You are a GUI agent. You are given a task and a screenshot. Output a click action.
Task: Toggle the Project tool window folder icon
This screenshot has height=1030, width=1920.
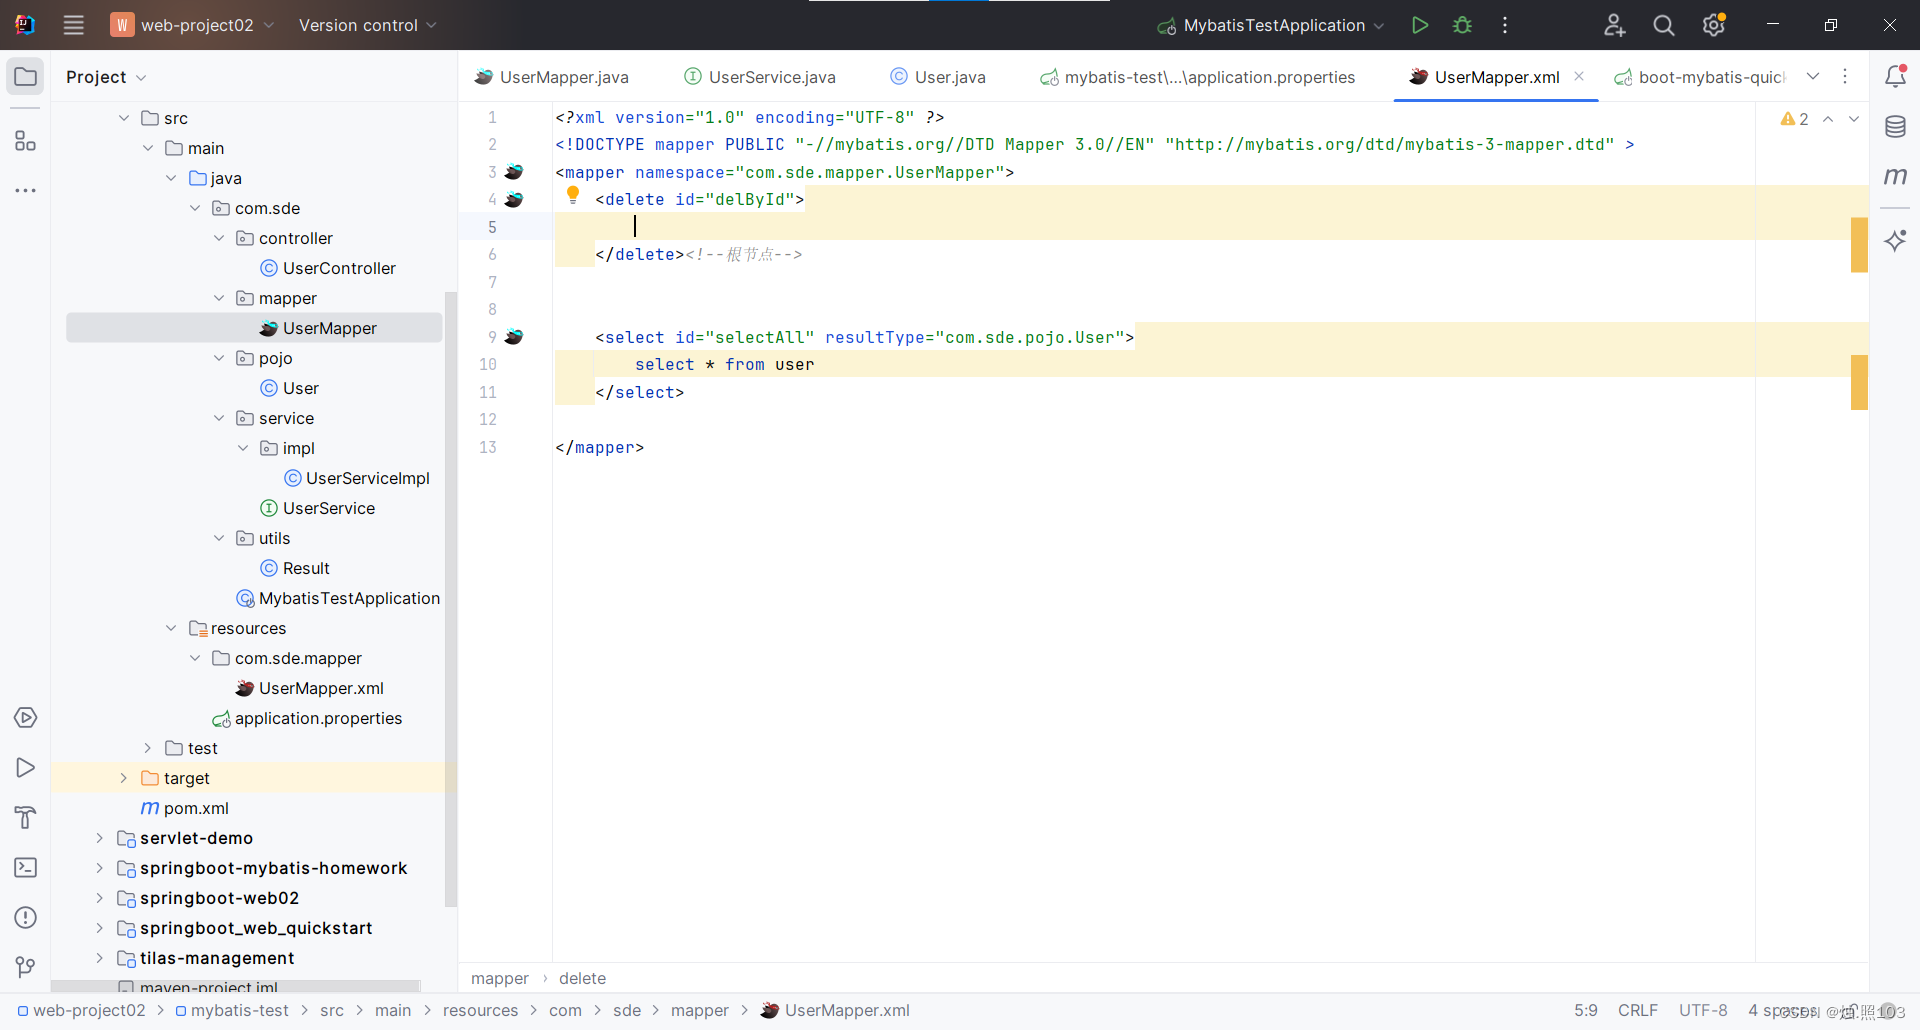pyautogui.click(x=26, y=77)
